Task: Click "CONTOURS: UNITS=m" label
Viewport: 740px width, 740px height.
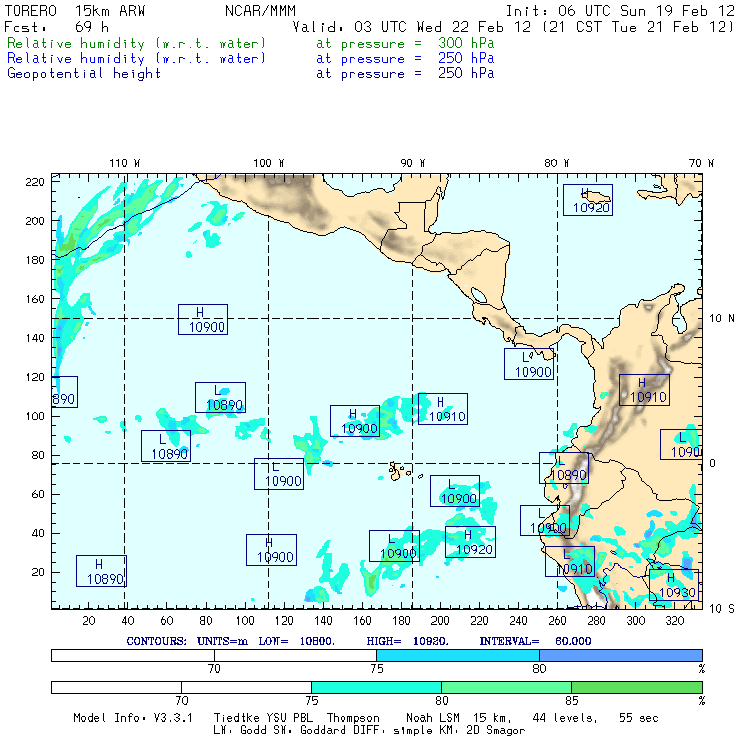Action: 187,641
